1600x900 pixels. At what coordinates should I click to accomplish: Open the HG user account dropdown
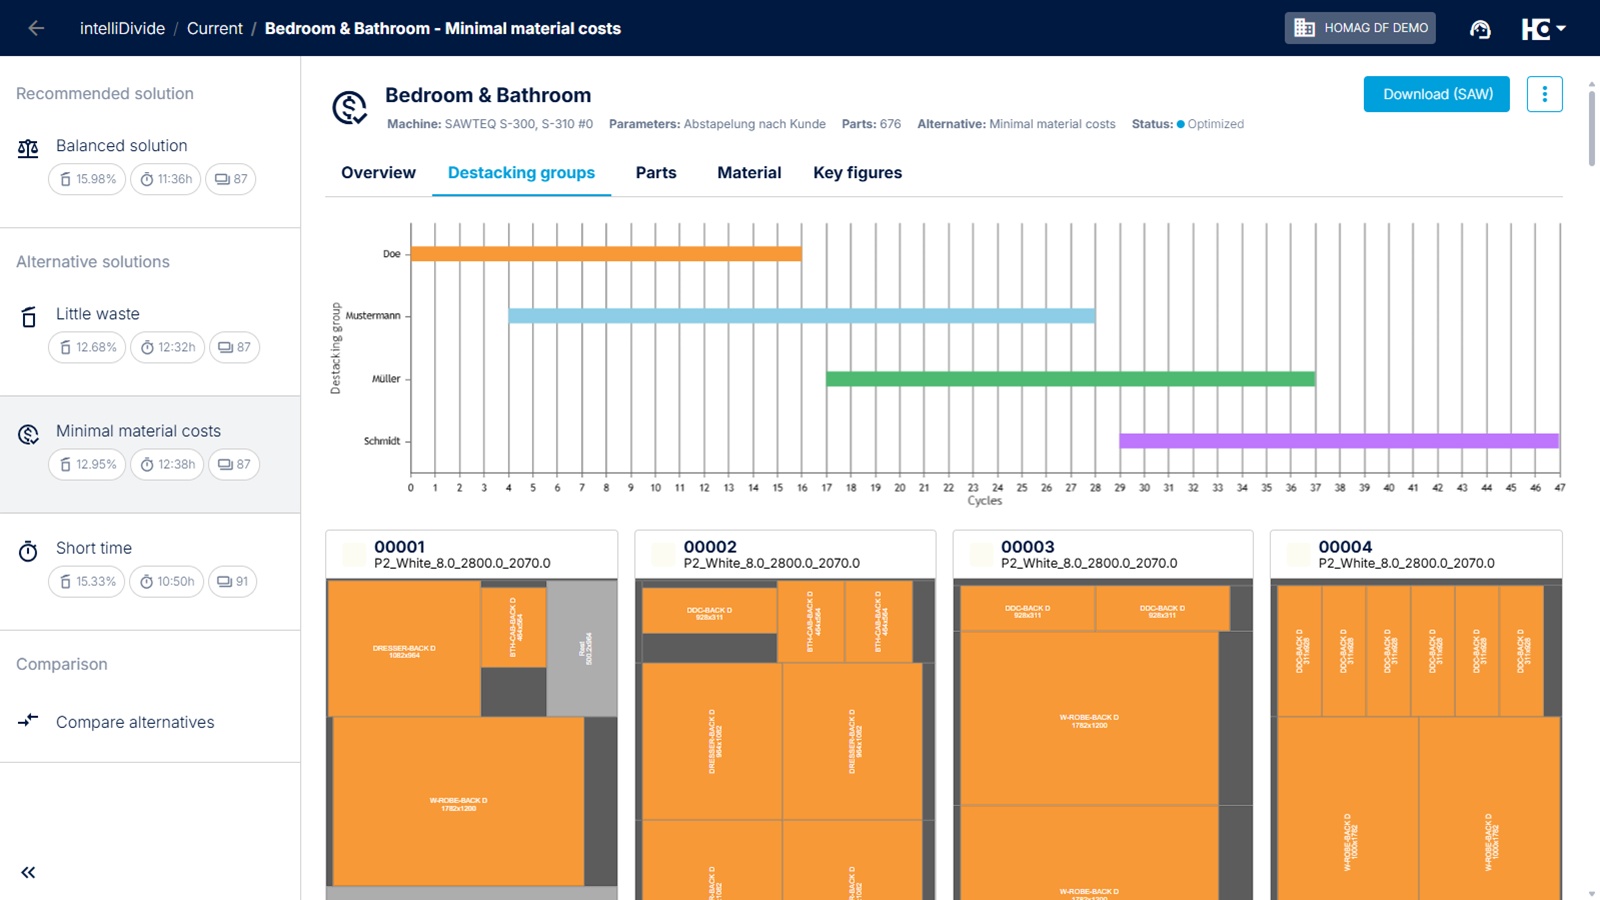pyautogui.click(x=1543, y=29)
